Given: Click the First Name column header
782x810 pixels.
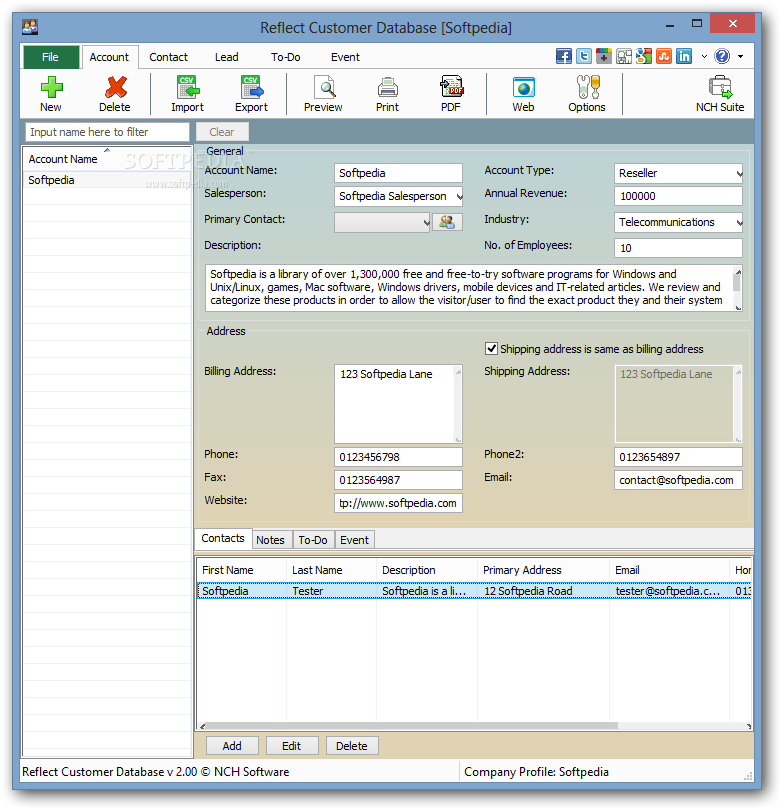Looking at the screenshot, I should pyautogui.click(x=242, y=570).
